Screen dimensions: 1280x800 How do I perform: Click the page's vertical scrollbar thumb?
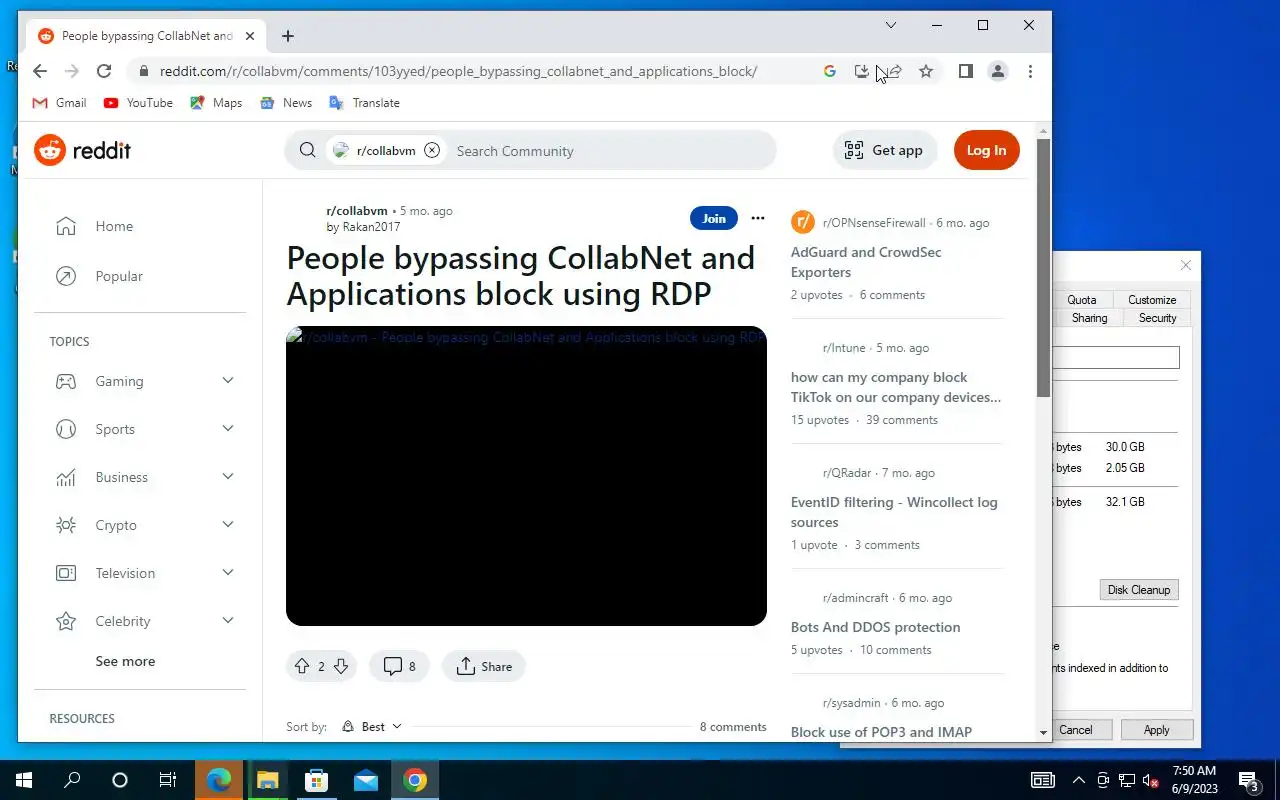coord(1043,267)
